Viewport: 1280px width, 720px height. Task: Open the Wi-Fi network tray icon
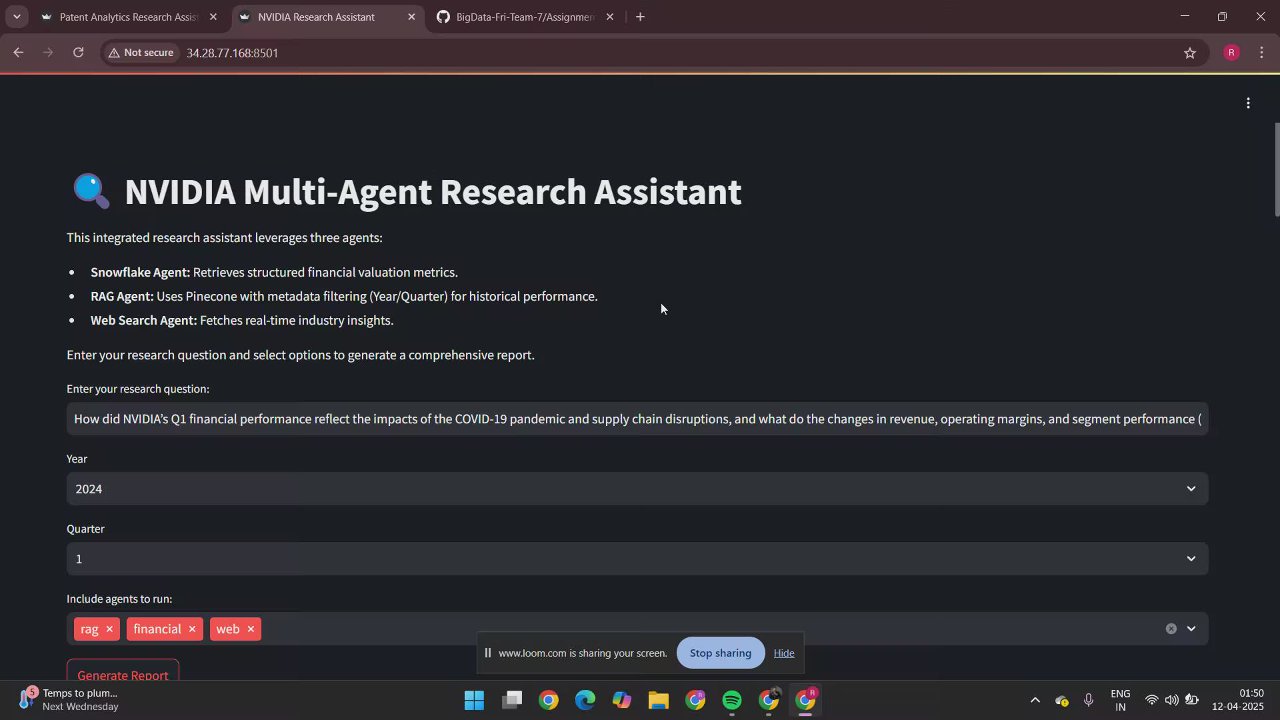[1152, 700]
